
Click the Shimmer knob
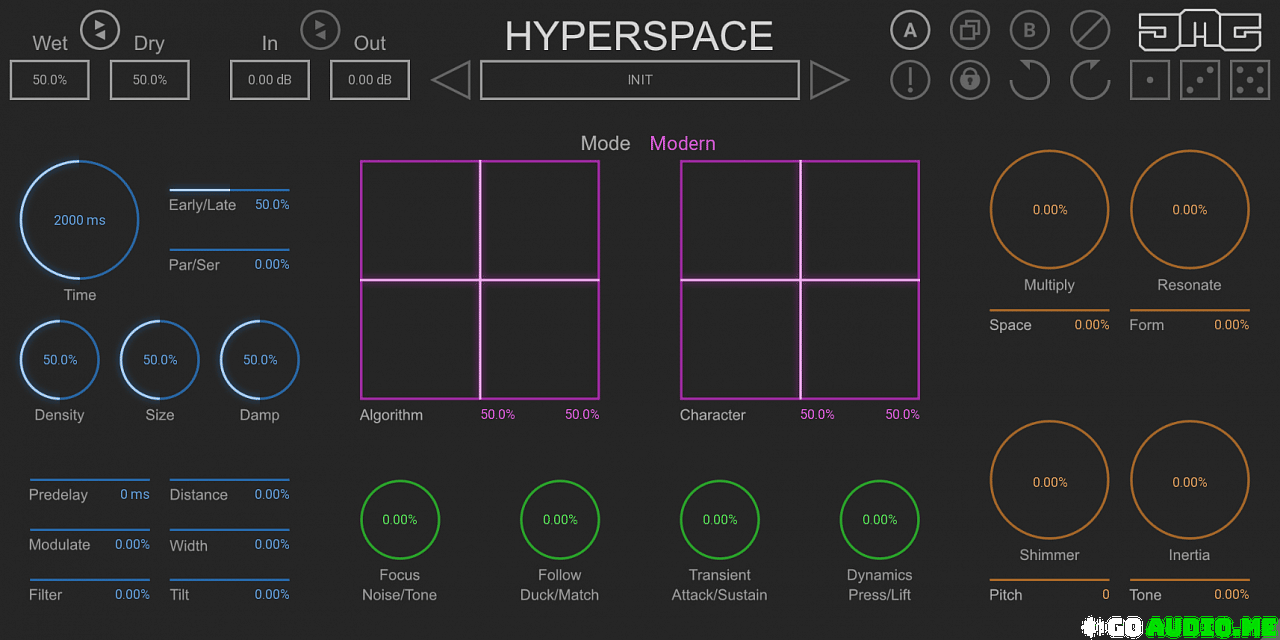click(1050, 482)
